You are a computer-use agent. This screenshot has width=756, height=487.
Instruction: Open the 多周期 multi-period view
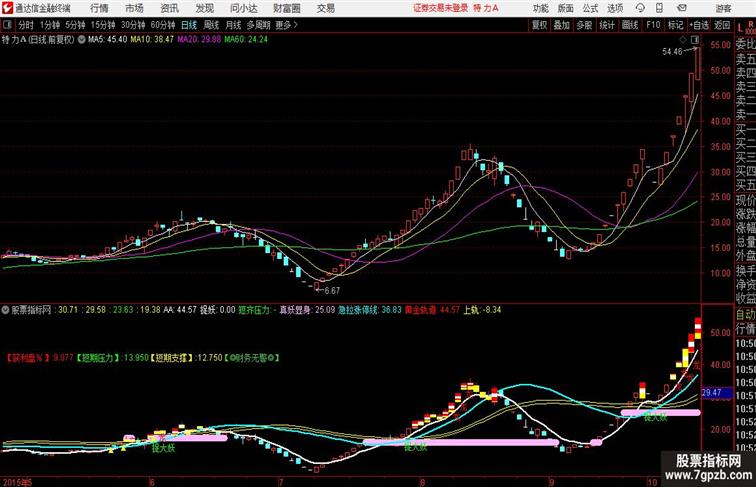point(258,25)
